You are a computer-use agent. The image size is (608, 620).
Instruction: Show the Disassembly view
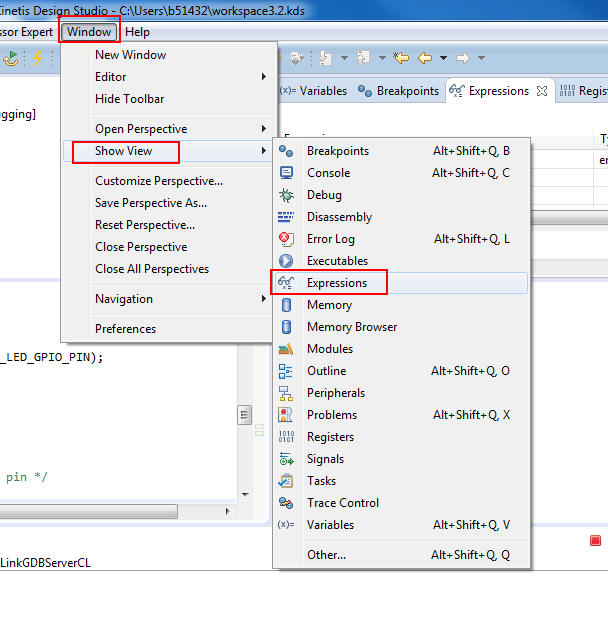(x=401, y=217)
